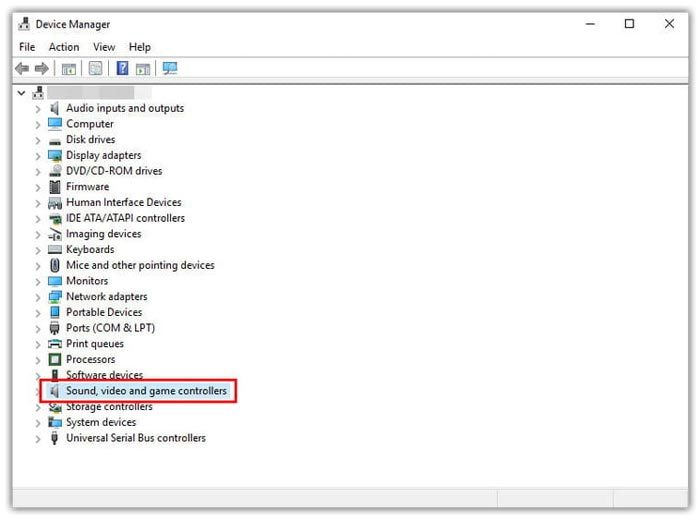The image size is (700, 520).
Task: Click the System devices folder icon
Action: [54, 422]
